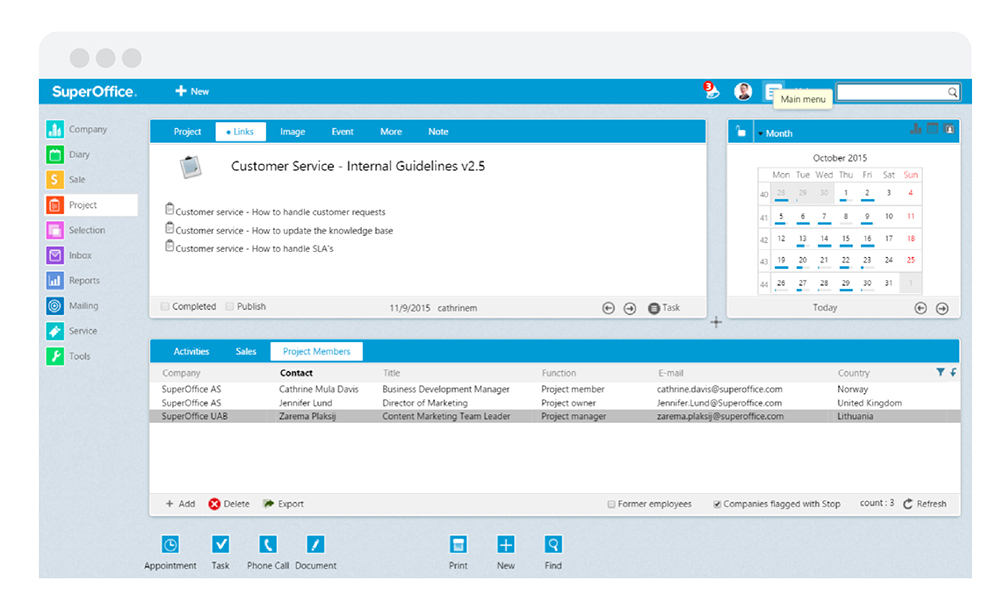Click the Refresh button
The height and width of the screenshot is (600, 1000).
(x=925, y=504)
